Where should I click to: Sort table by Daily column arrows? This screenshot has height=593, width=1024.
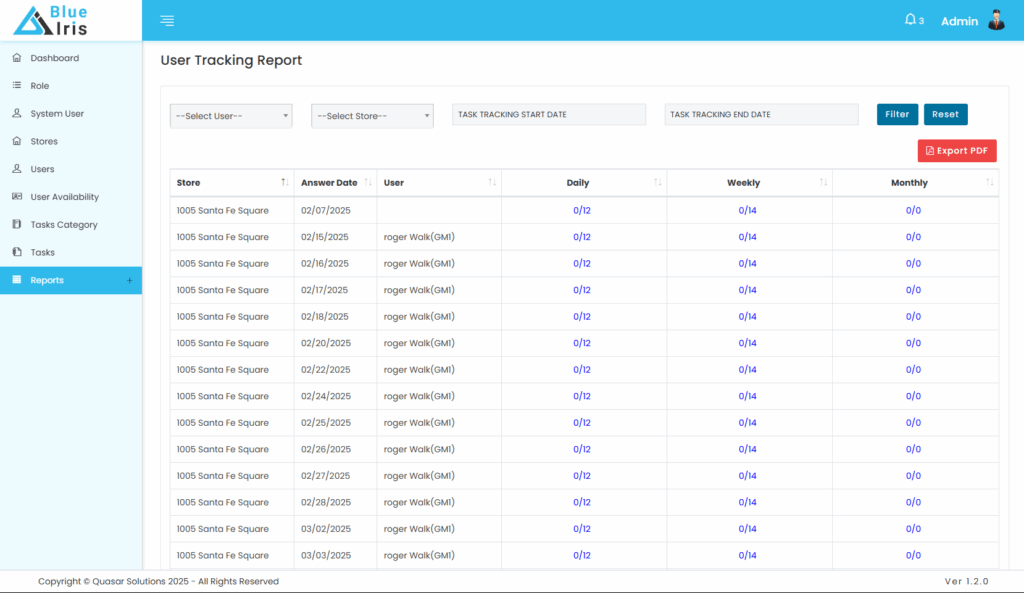(658, 182)
